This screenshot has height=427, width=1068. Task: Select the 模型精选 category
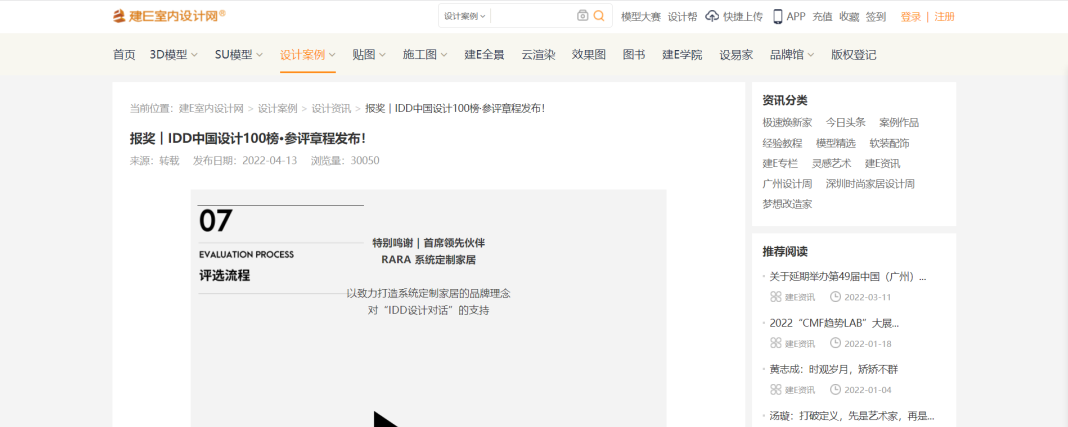[x=836, y=143]
